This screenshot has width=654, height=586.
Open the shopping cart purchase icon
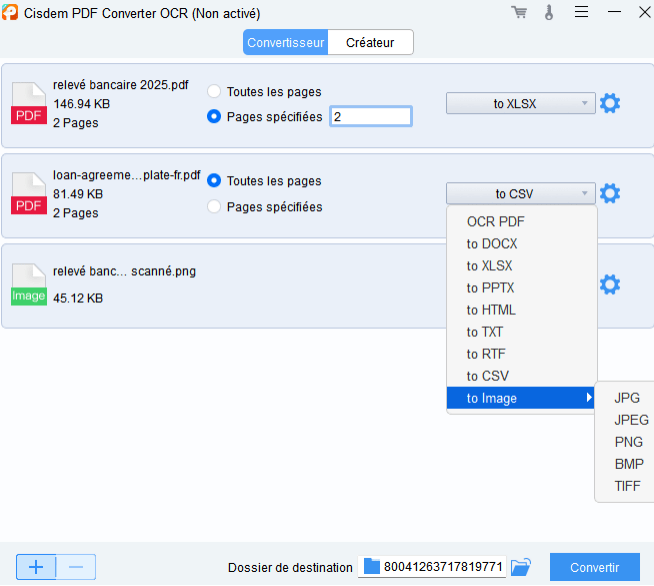click(519, 12)
